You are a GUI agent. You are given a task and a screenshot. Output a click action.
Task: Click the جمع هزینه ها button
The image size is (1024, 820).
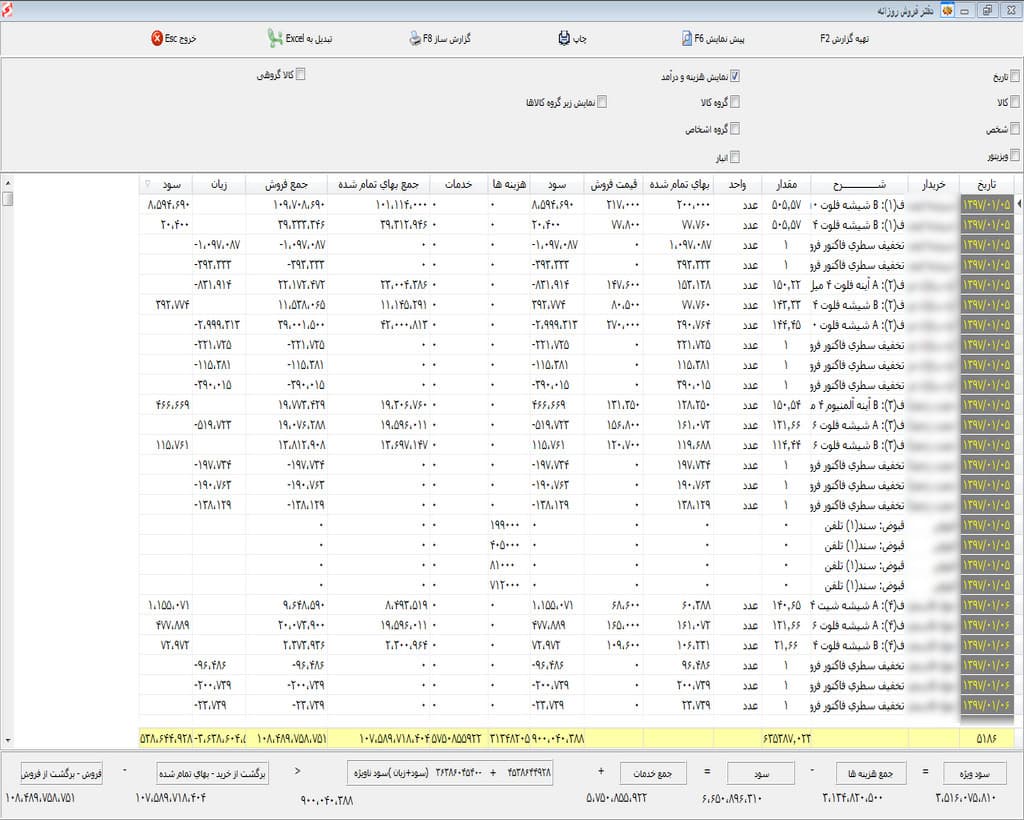[870, 773]
